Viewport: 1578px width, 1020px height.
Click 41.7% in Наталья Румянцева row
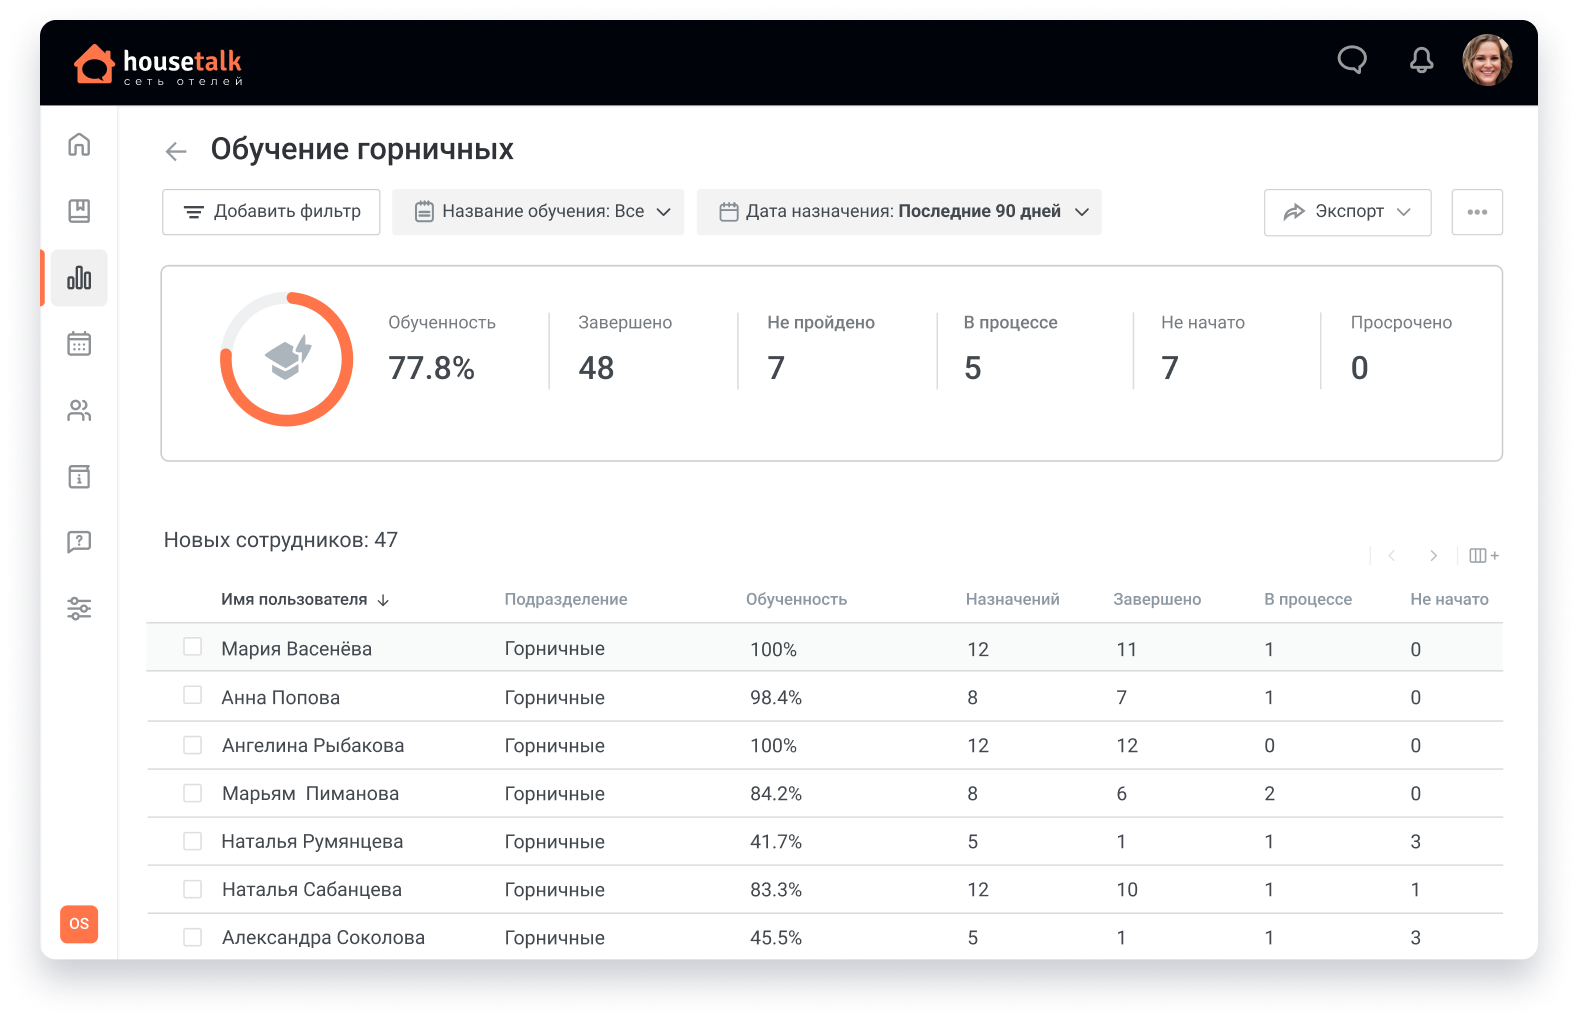(x=776, y=841)
